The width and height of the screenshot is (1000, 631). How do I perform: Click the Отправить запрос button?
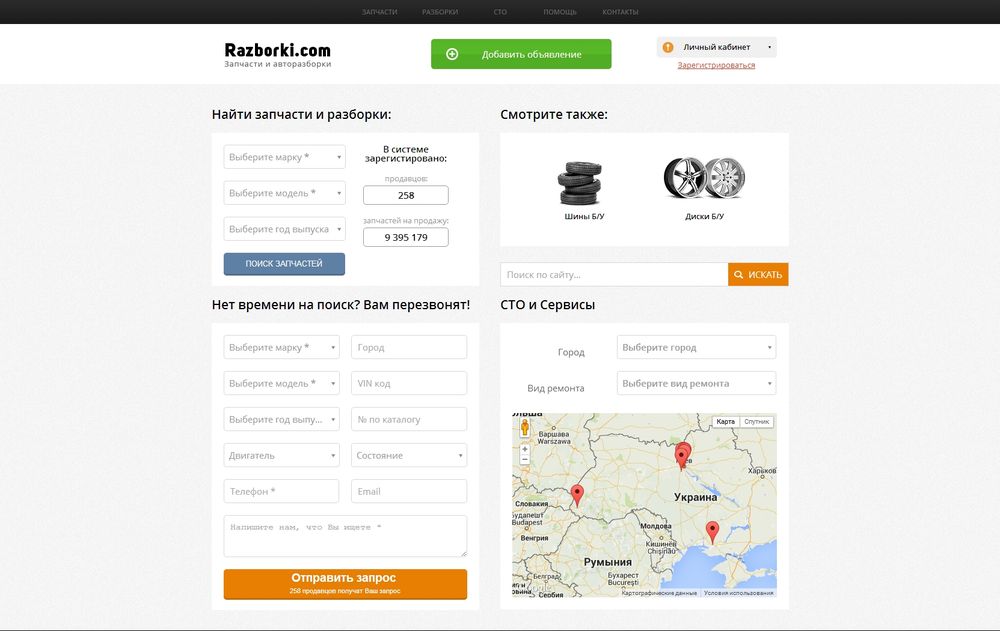click(x=345, y=584)
